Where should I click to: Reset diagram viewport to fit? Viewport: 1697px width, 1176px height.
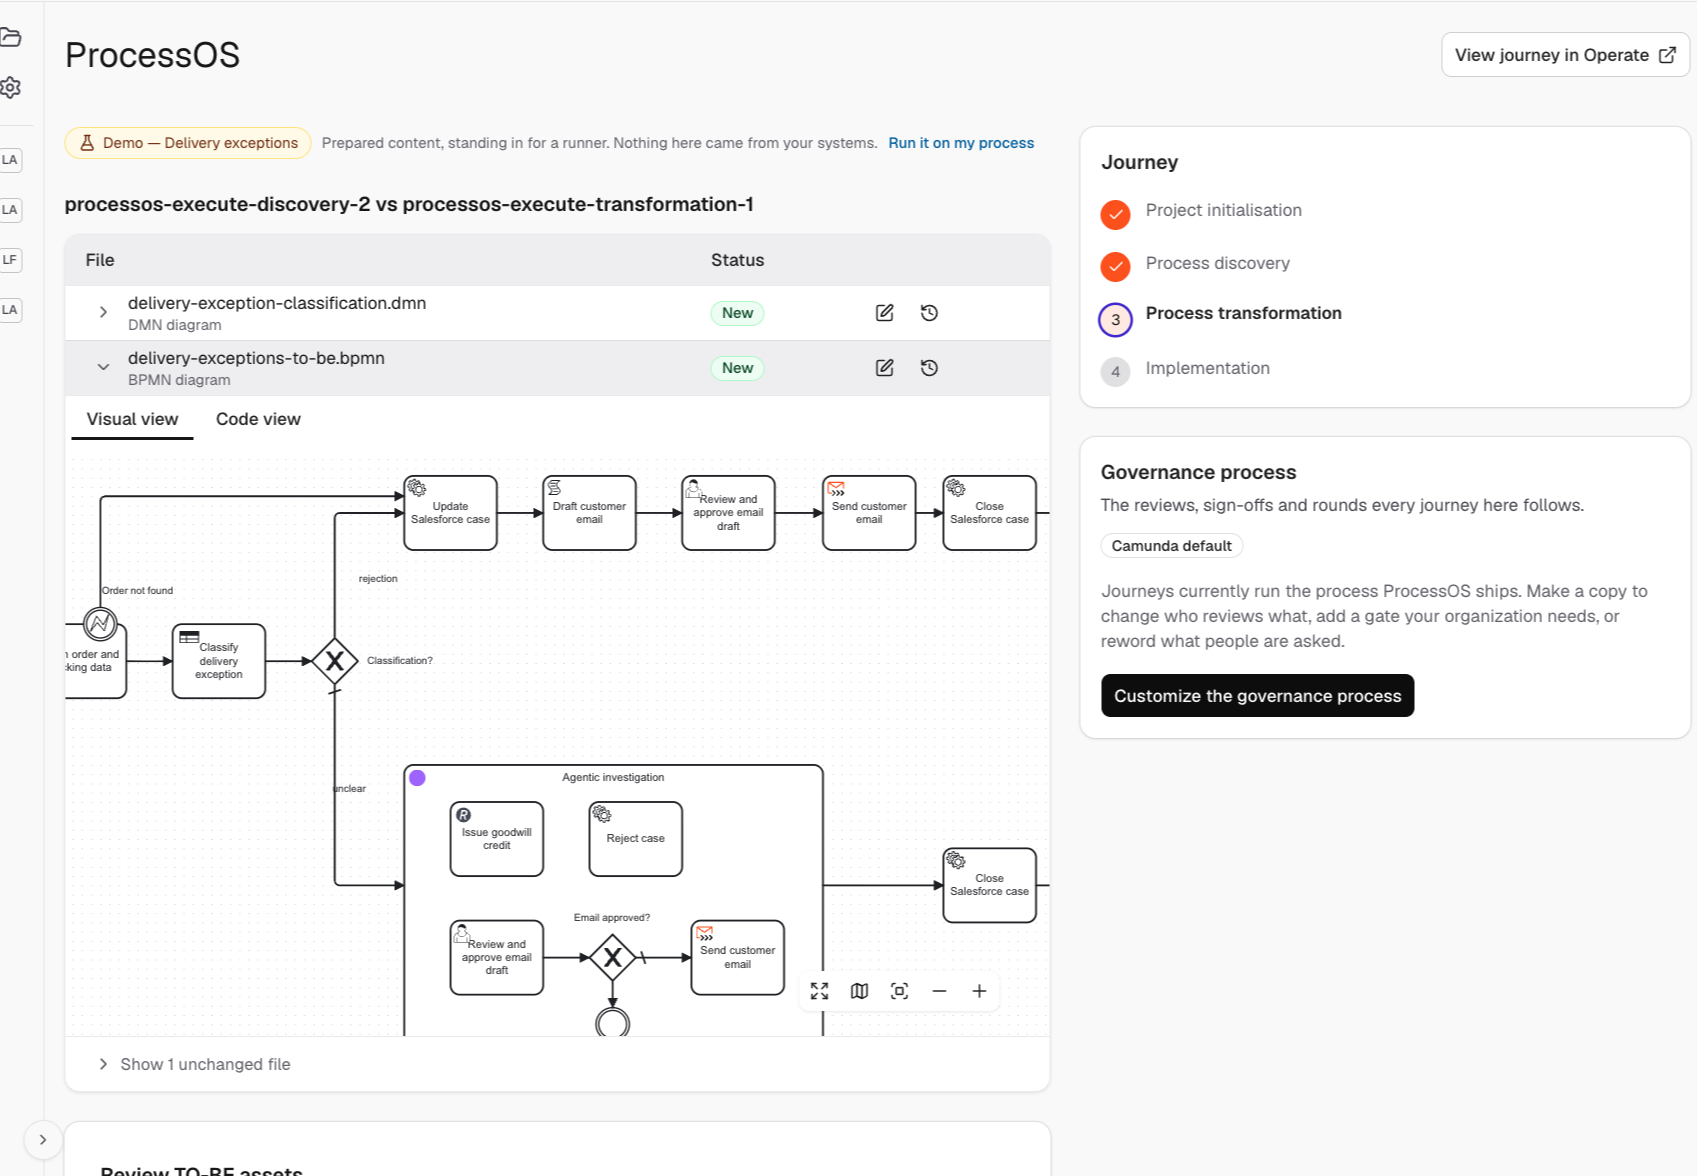click(x=899, y=991)
